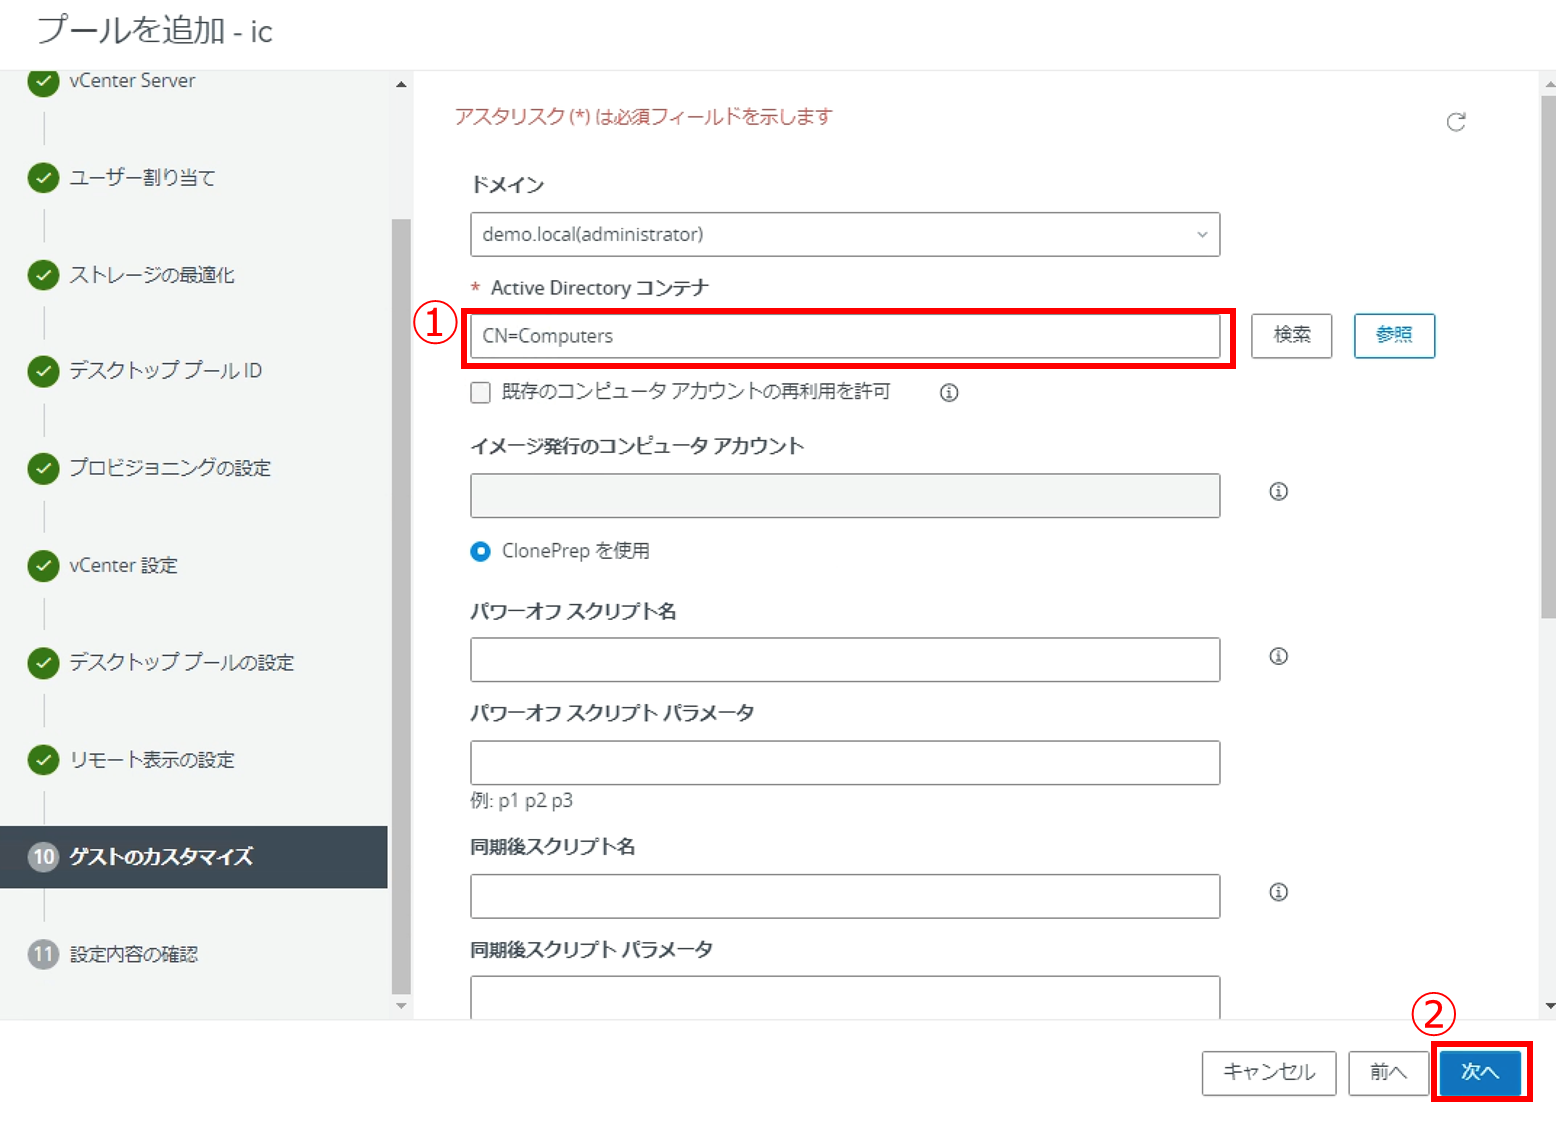Click the パワーオフ スクリプト パラメータ text field

coord(844,763)
